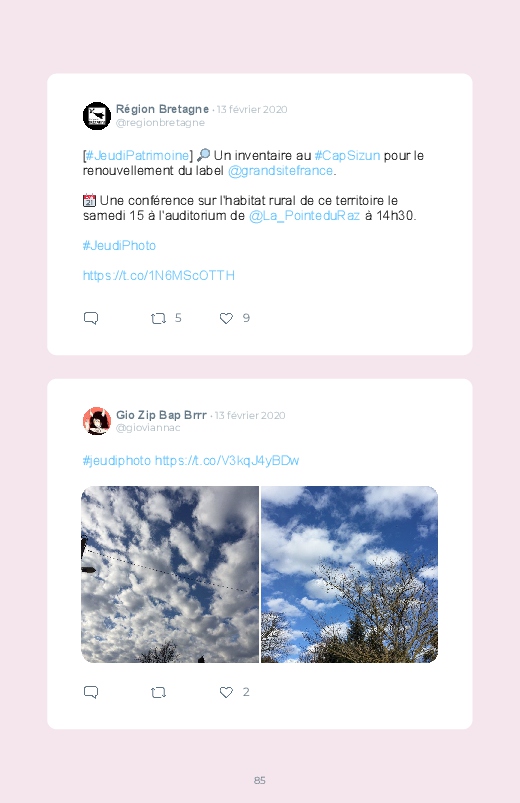This screenshot has width=520, height=803.
Task: Retweet the Gio Zip Bap Brrr tweet
Action: click(158, 693)
